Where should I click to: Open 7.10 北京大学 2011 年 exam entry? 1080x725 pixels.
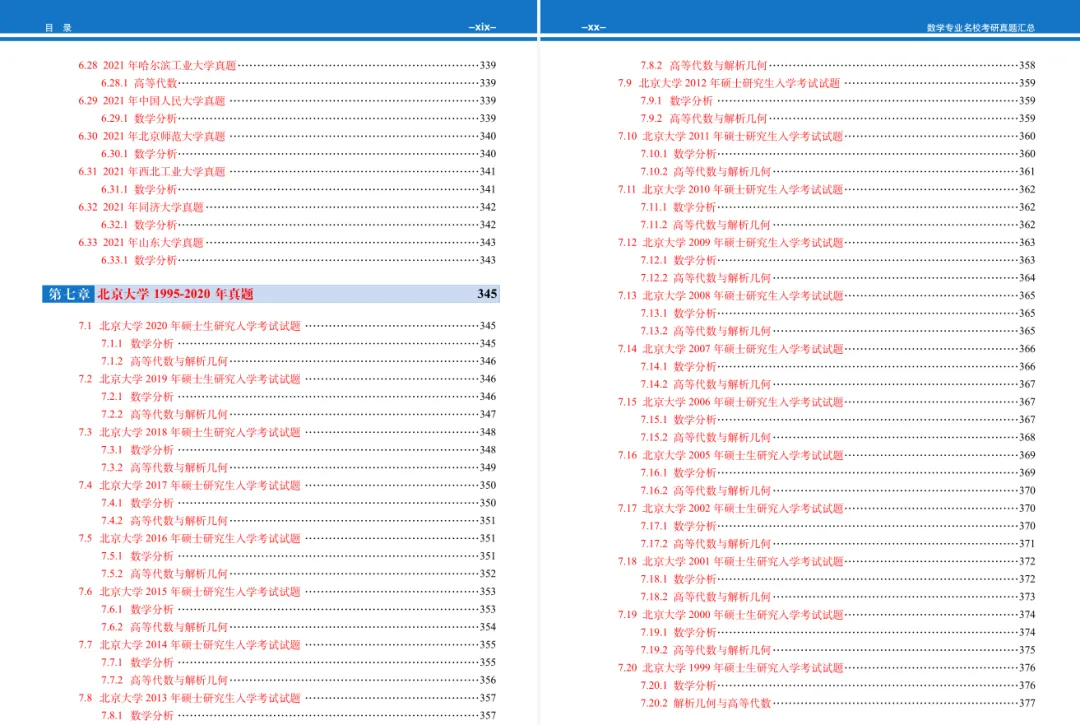827,136
